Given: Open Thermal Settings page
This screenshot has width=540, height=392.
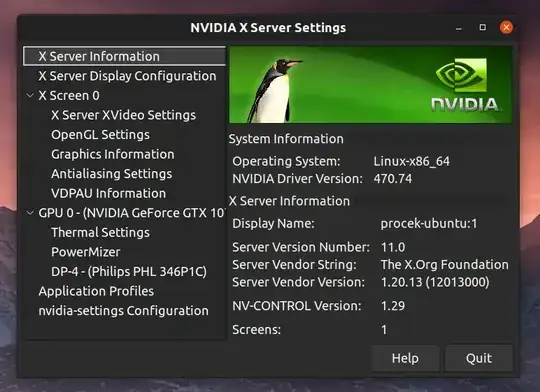Looking at the screenshot, I should click(x=100, y=233).
